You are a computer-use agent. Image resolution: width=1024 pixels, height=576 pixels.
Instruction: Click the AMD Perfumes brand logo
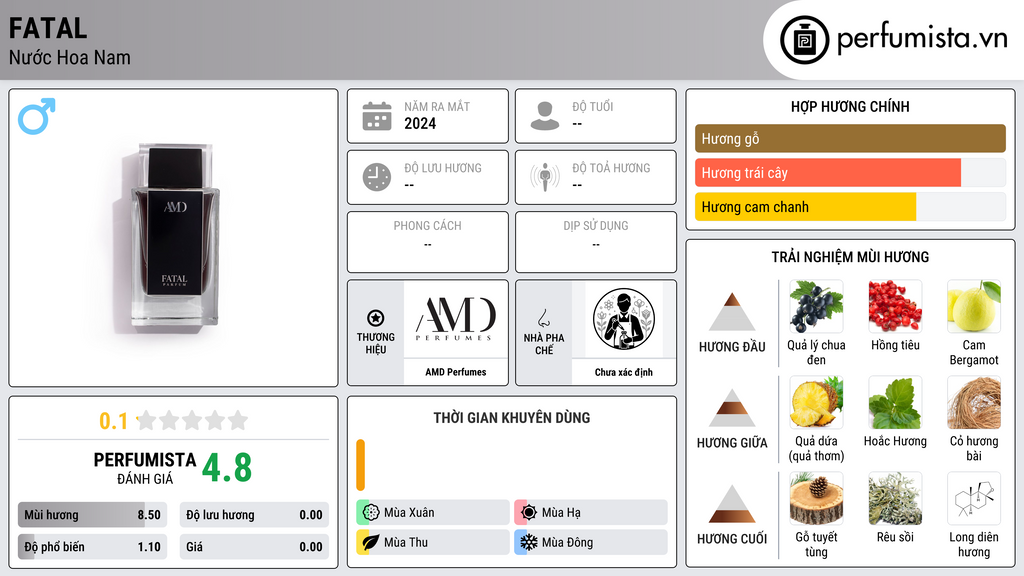pos(456,319)
